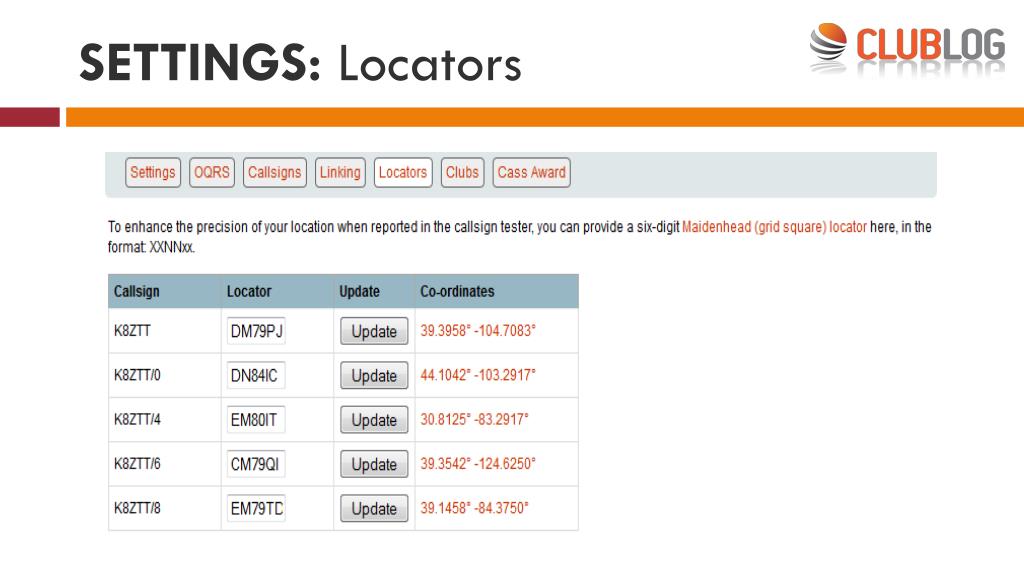Go to the Linking tab
The height and width of the screenshot is (576, 1024).
[x=340, y=172]
